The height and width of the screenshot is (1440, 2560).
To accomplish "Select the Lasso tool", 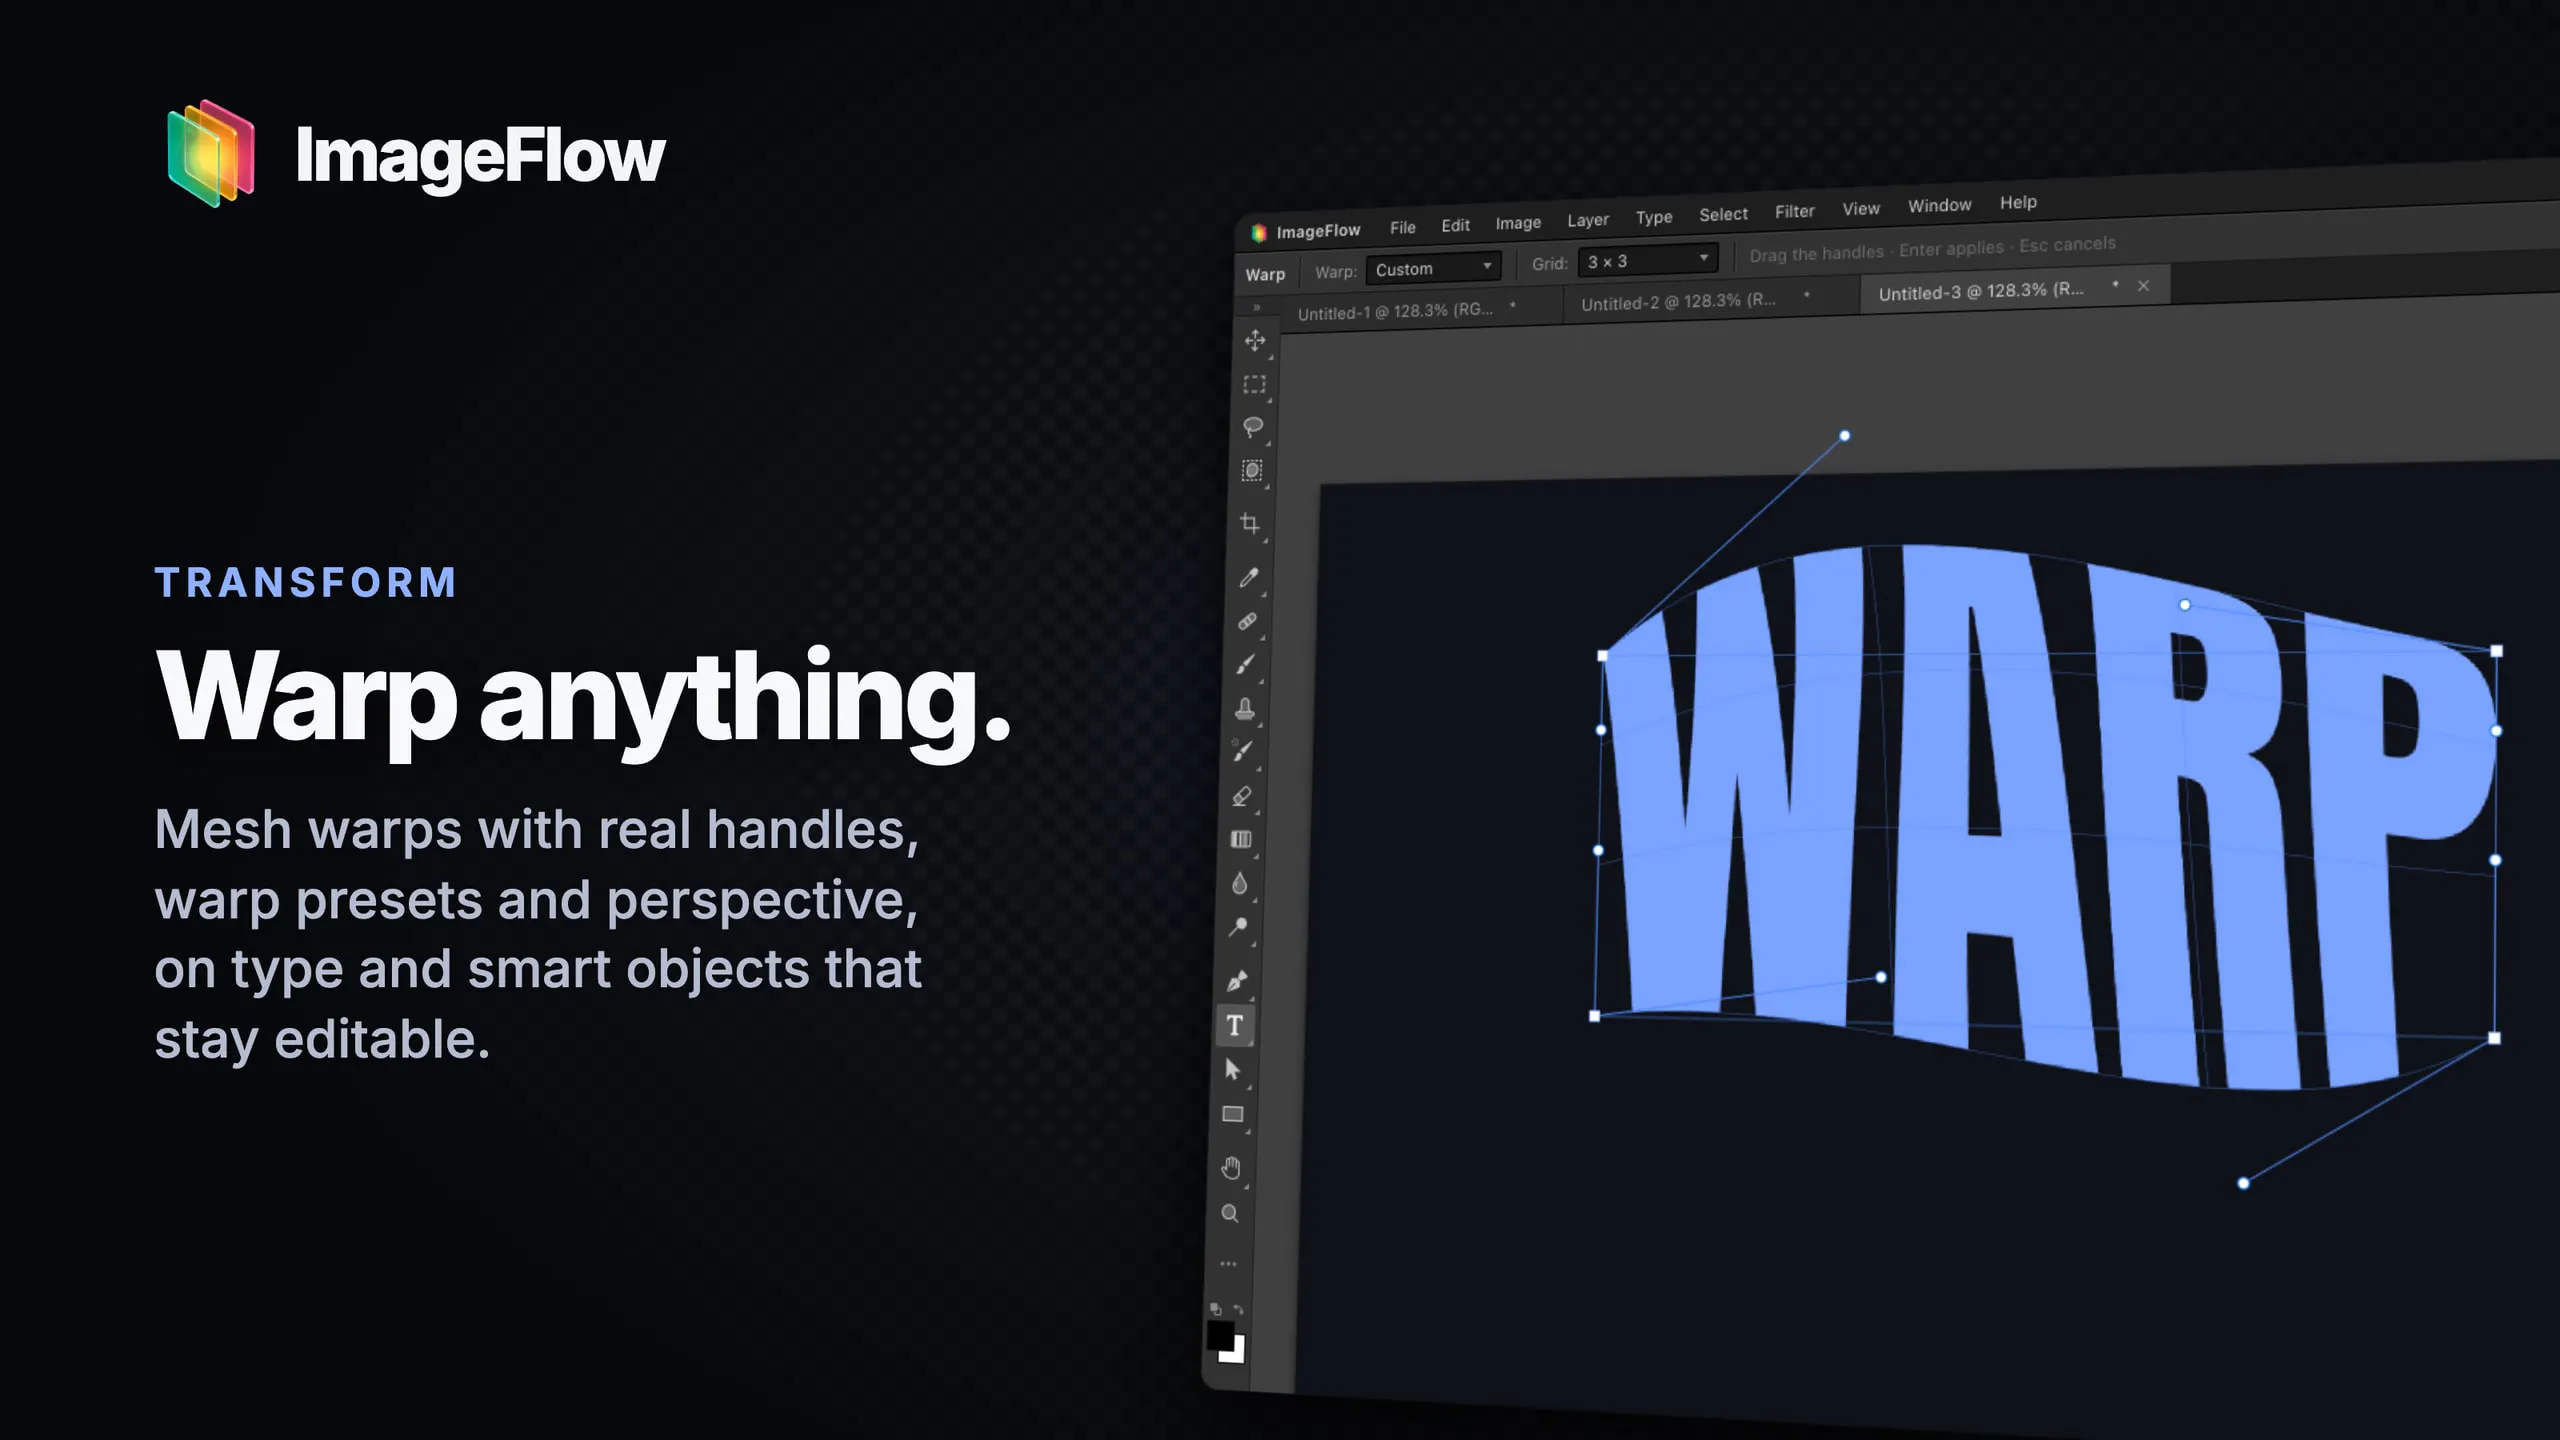I will [1252, 427].
